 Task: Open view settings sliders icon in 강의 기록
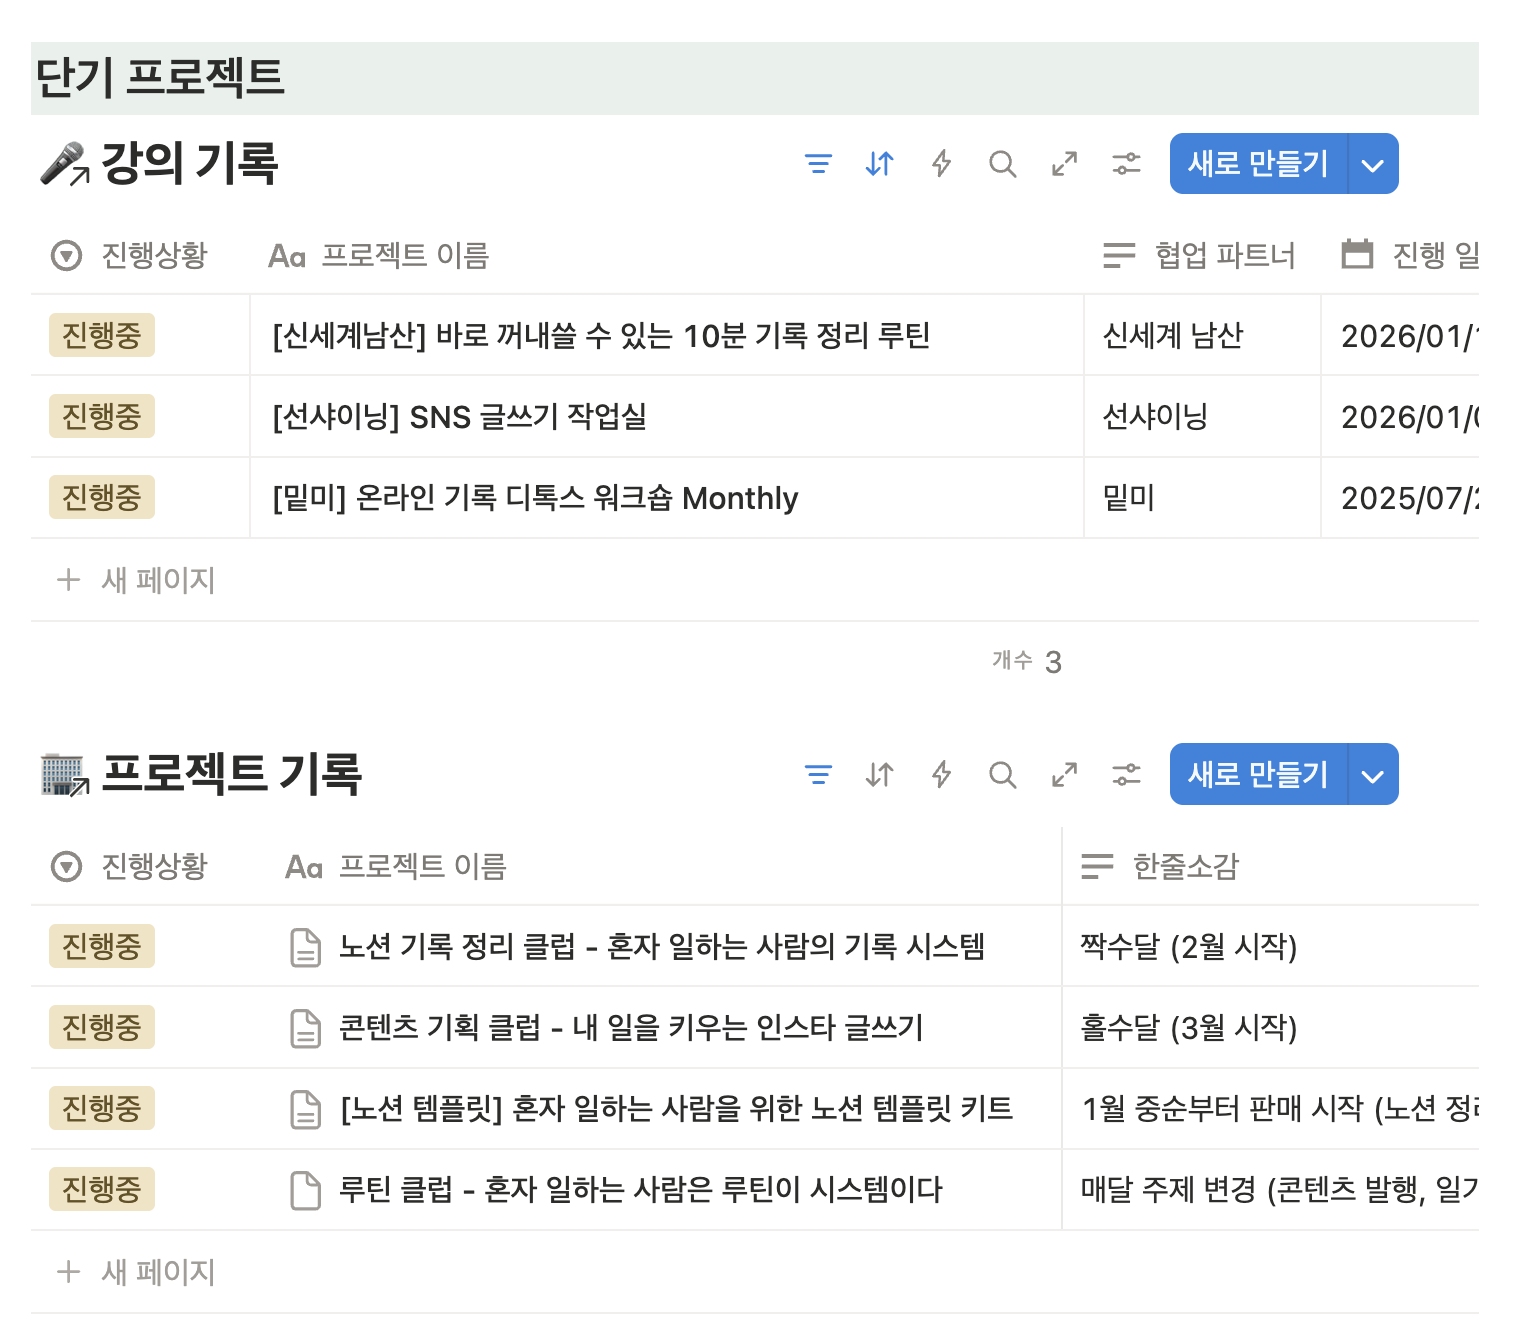point(1126,164)
